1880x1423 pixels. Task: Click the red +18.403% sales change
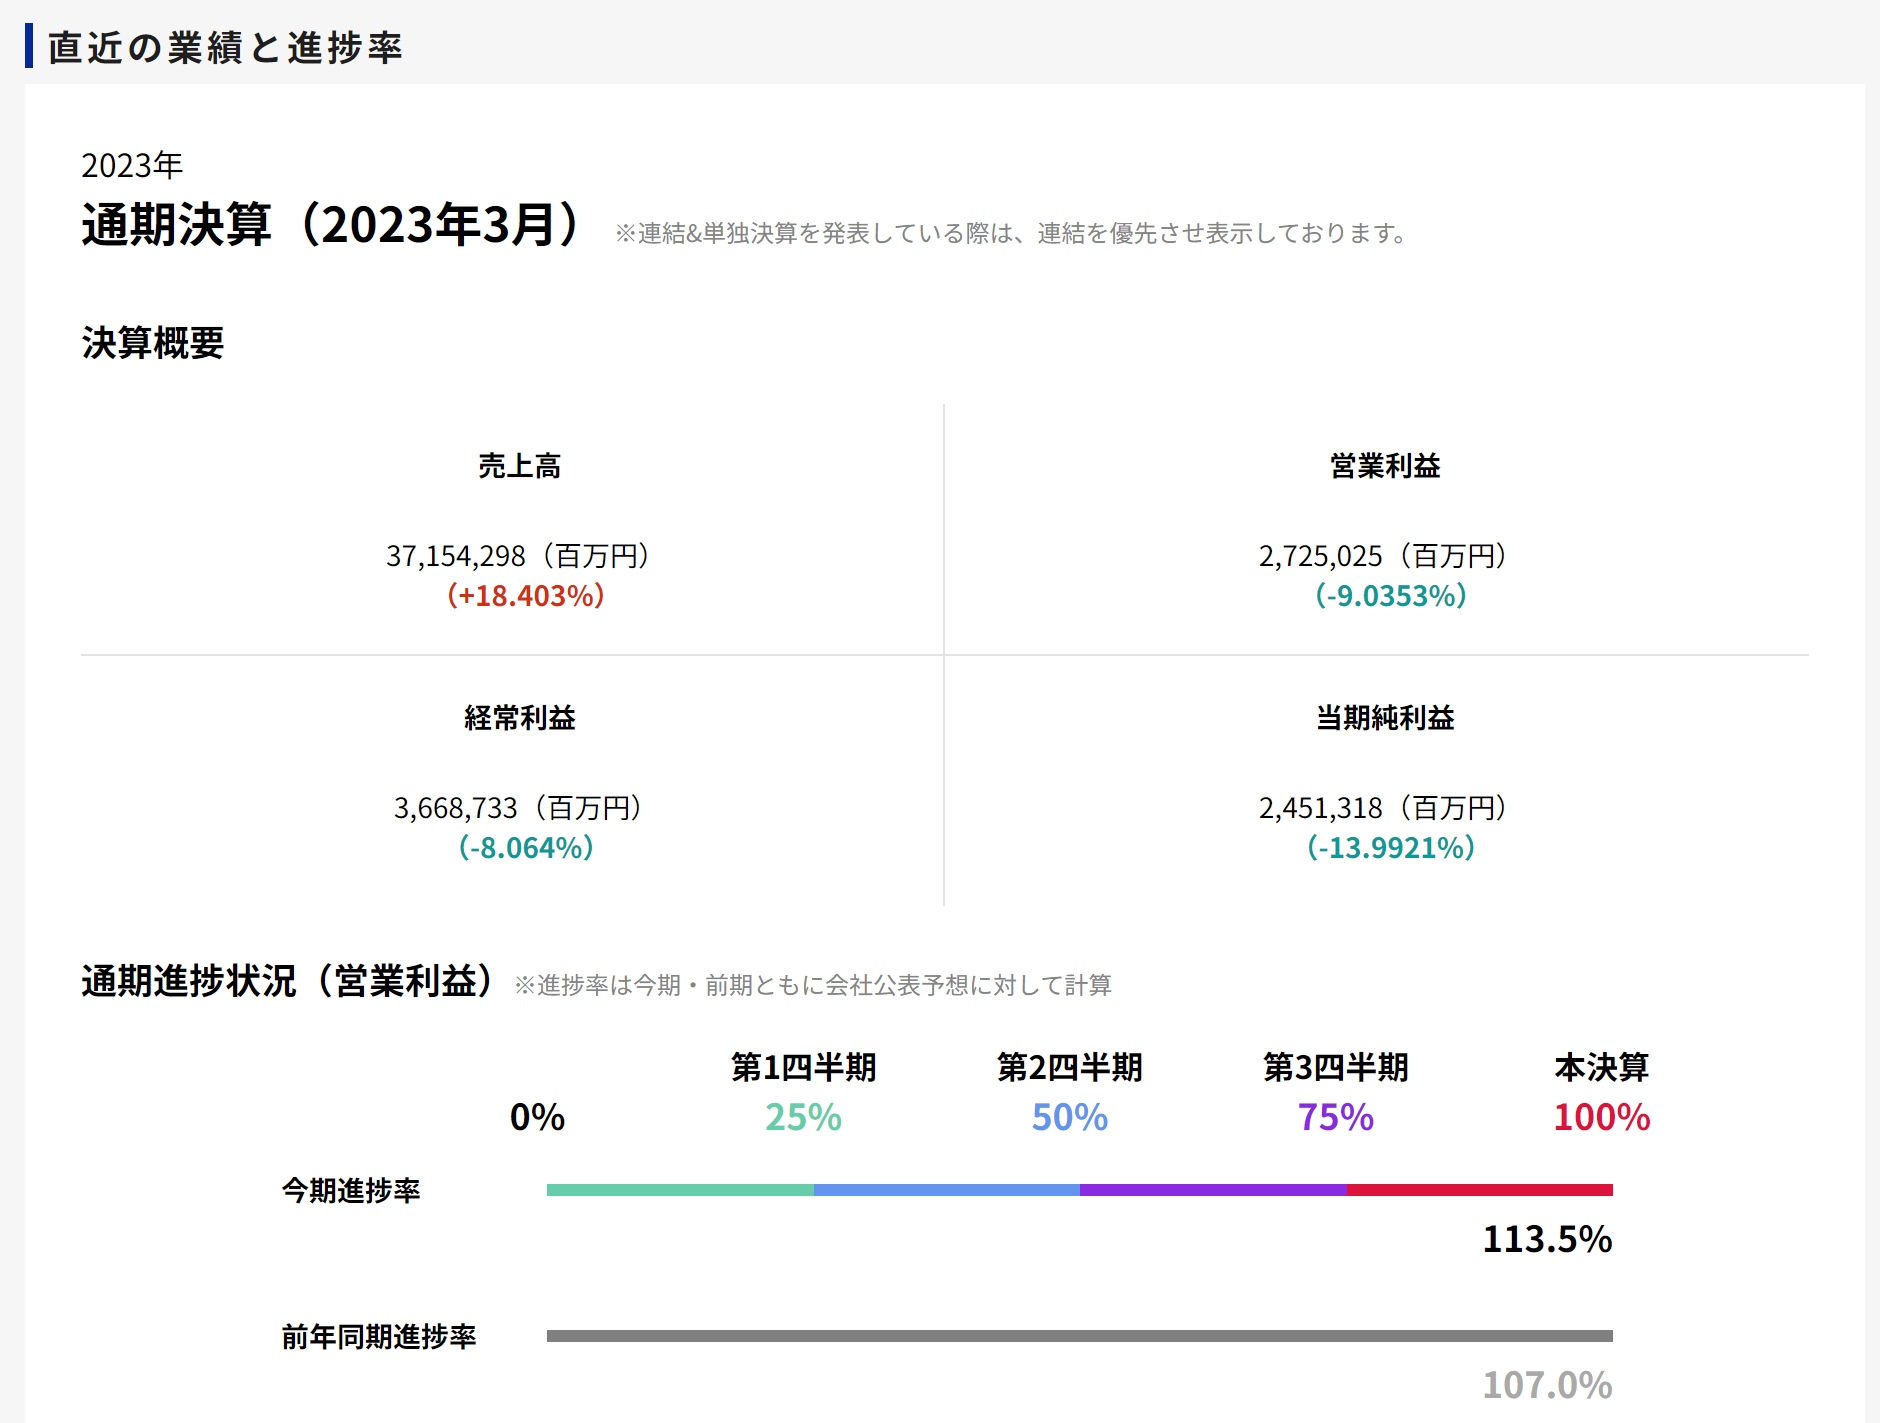tap(525, 596)
